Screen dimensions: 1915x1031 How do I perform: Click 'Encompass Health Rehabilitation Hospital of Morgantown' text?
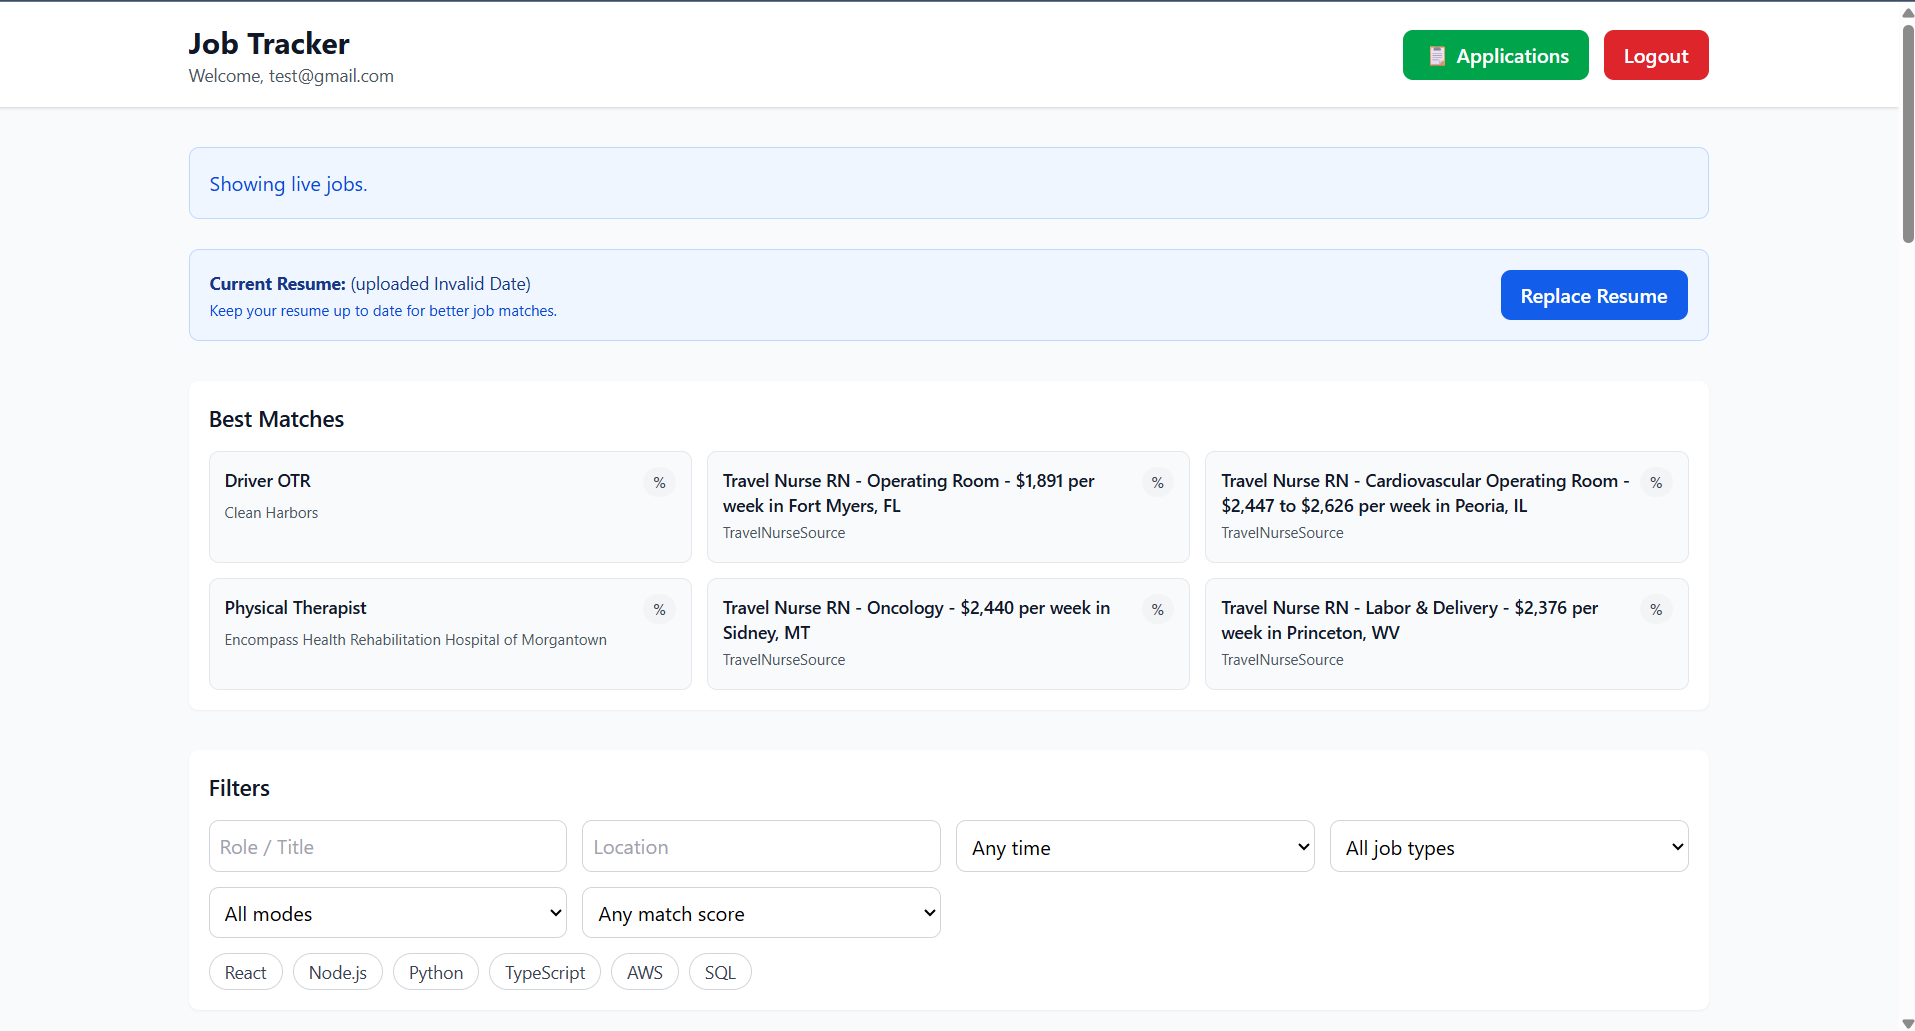(x=415, y=640)
